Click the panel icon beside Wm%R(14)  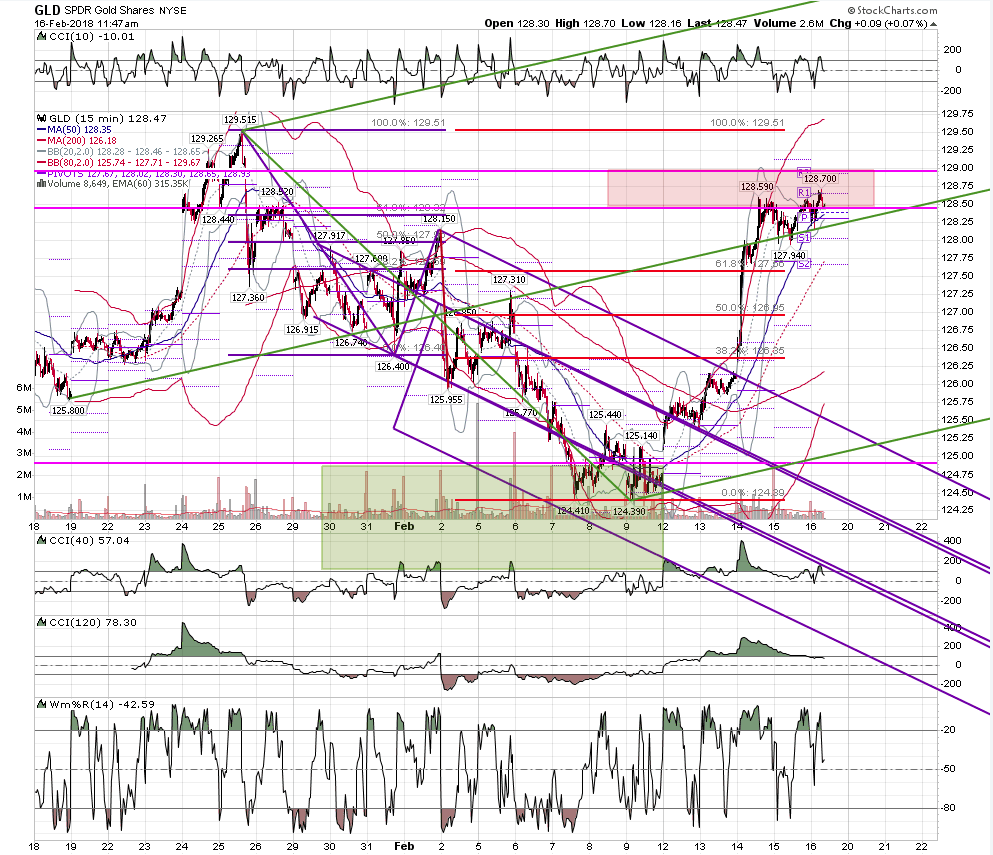click(42, 705)
